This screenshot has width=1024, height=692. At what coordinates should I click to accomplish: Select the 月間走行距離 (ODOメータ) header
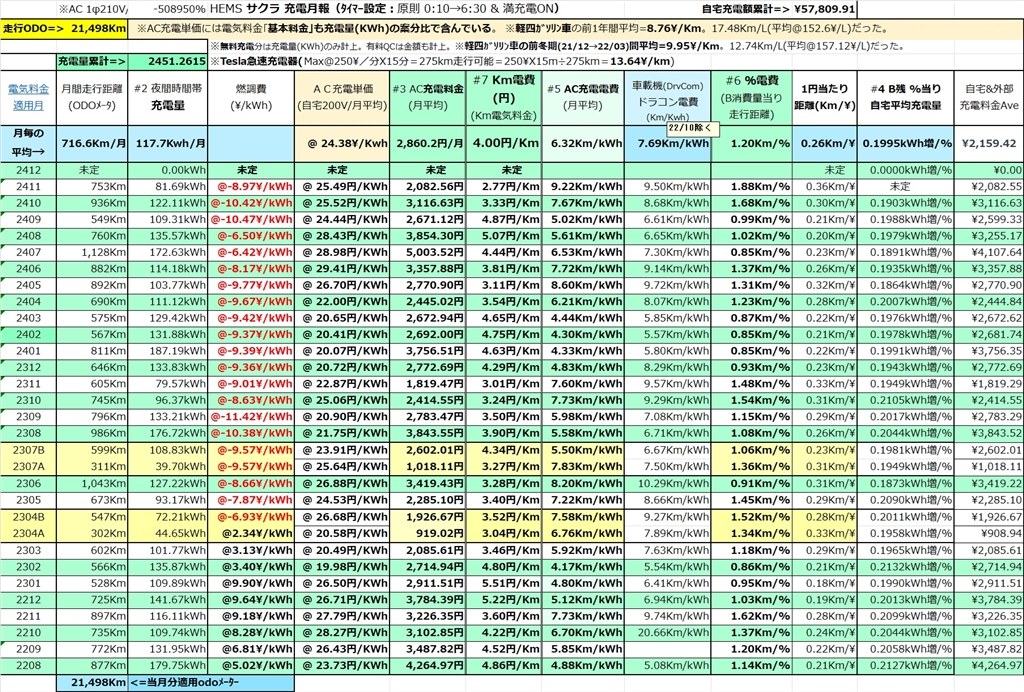92,97
